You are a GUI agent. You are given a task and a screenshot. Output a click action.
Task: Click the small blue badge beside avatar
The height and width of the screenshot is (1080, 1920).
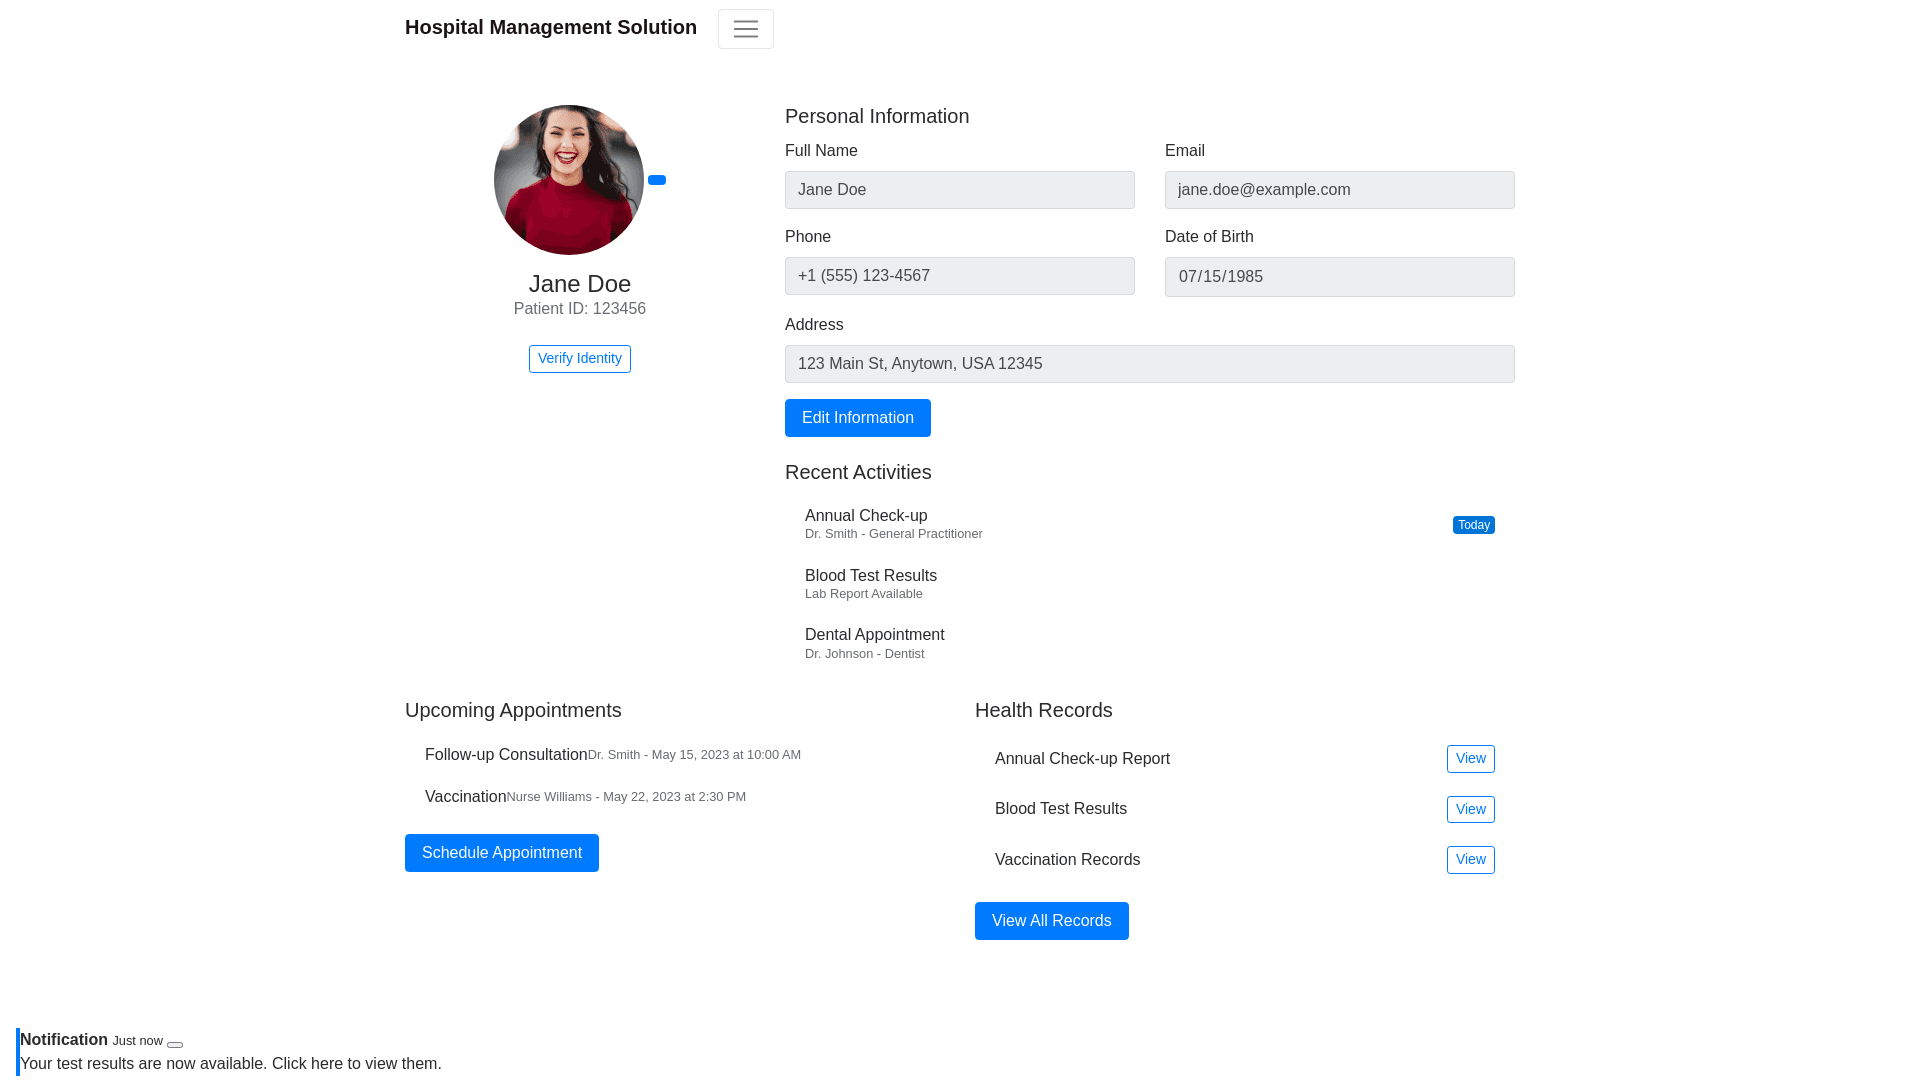(x=657, y=180)
